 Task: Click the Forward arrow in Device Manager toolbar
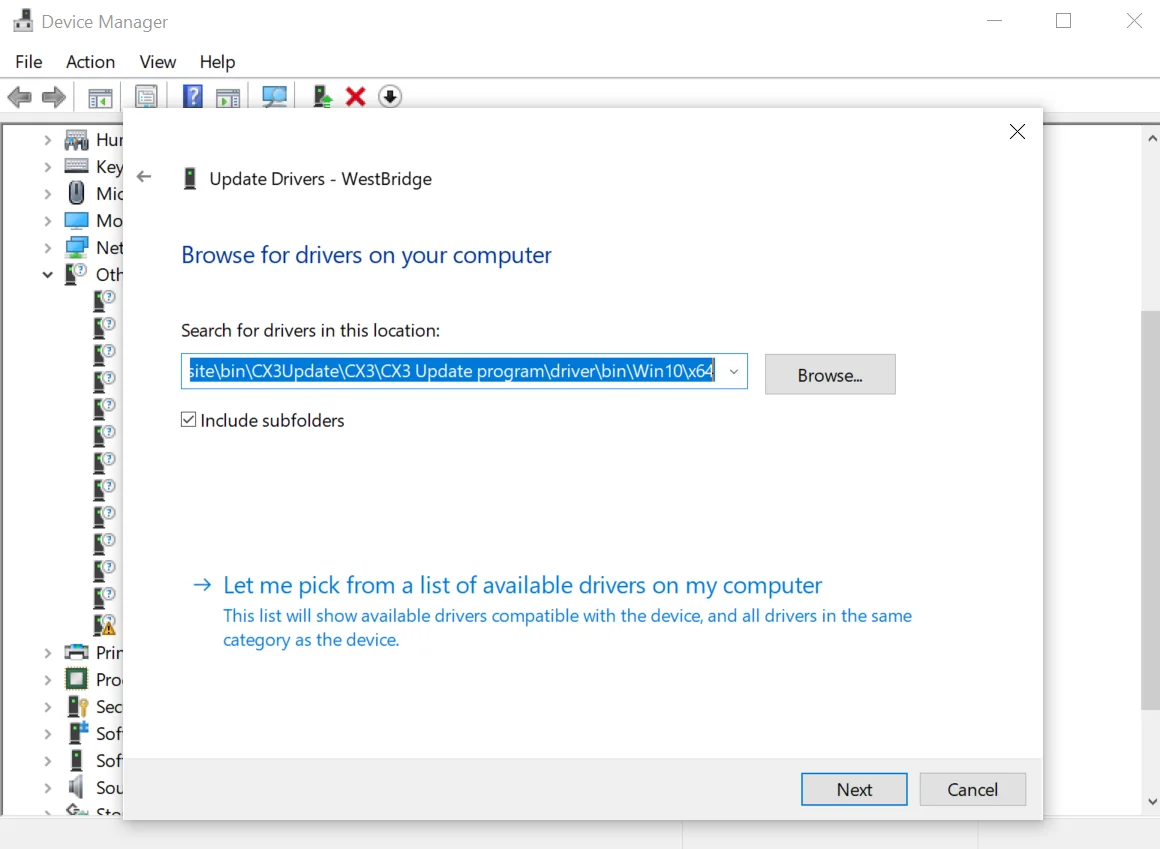point(54,97)
